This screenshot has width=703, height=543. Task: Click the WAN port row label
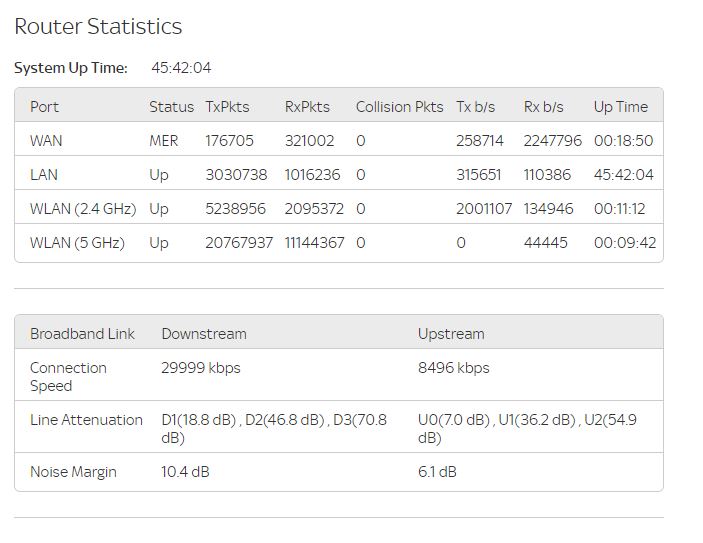(46, 141)
